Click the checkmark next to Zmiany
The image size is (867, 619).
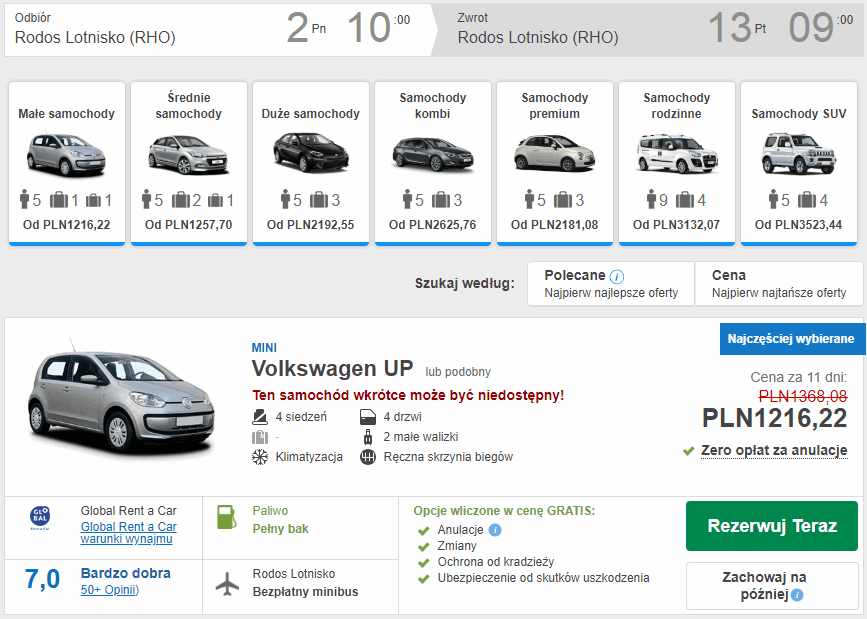[x=424, y=547]
